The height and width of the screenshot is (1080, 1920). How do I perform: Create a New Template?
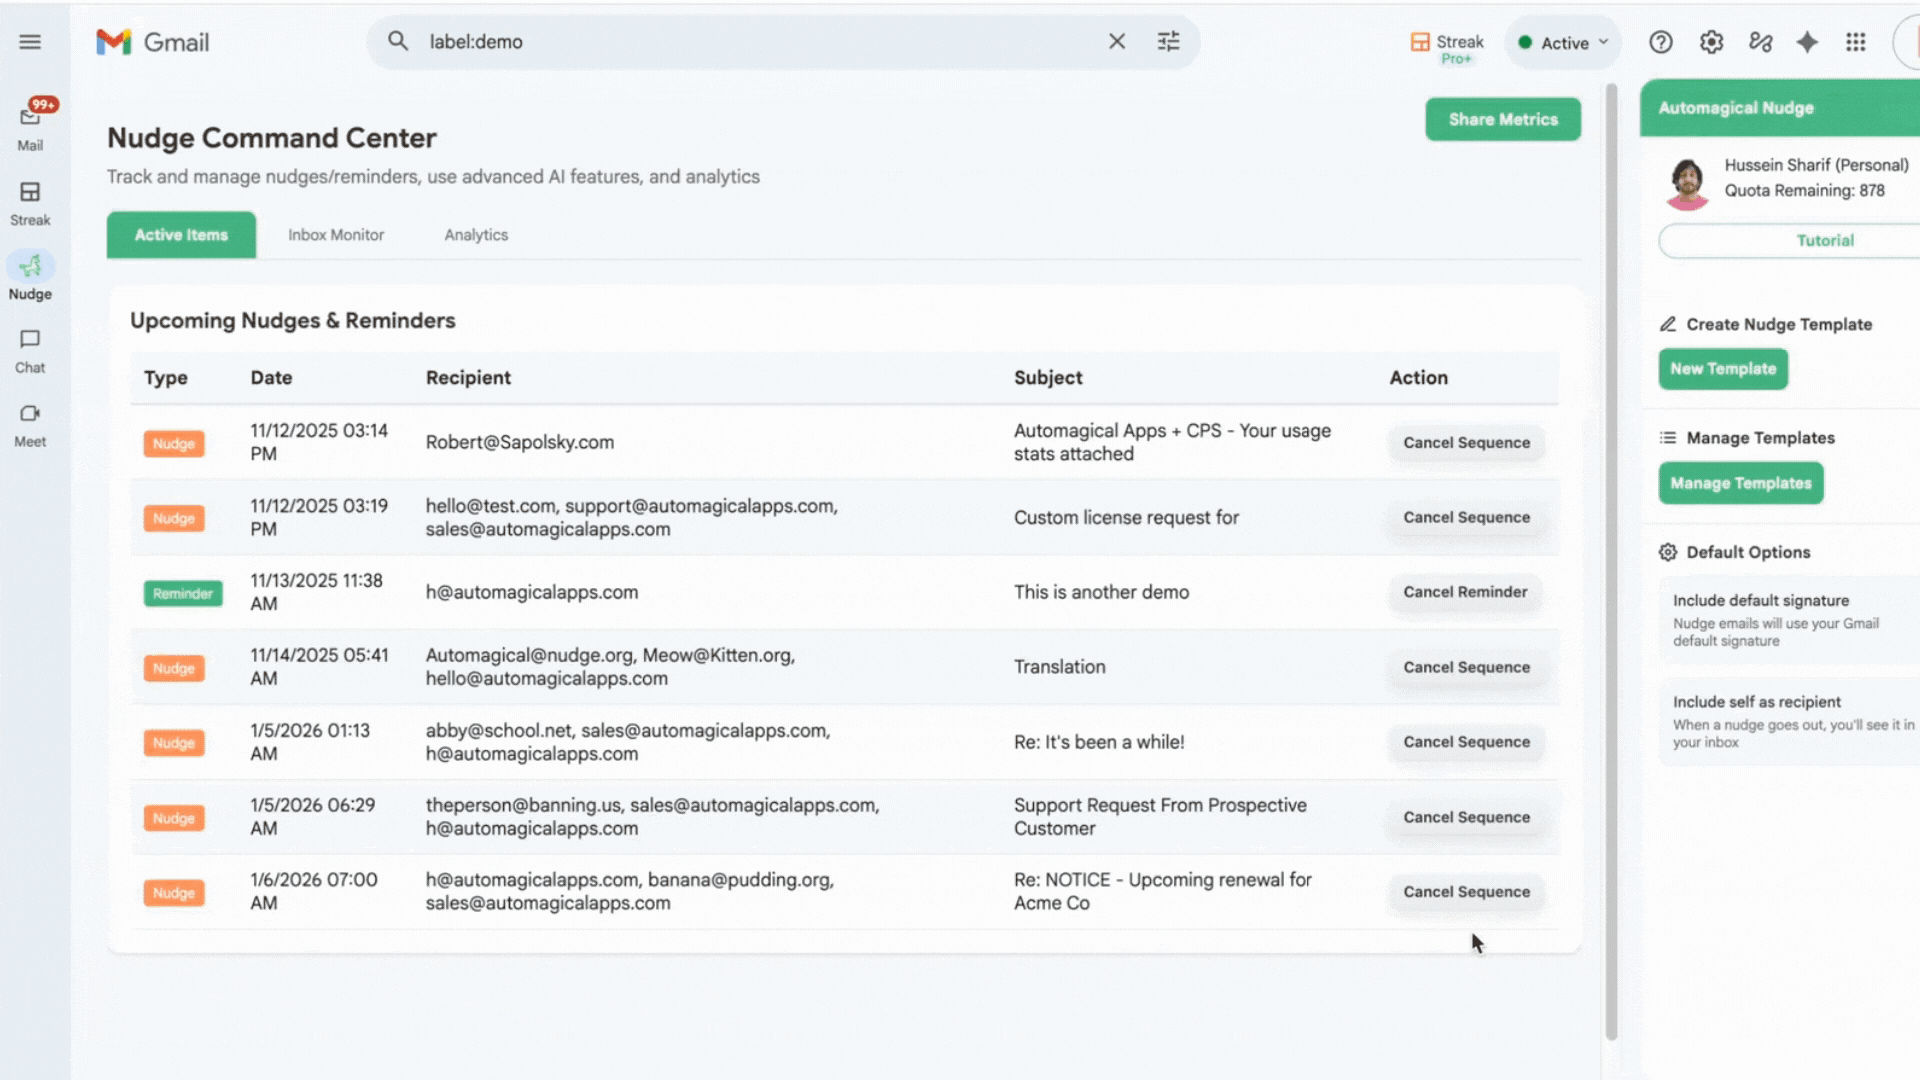point(1723,368)
